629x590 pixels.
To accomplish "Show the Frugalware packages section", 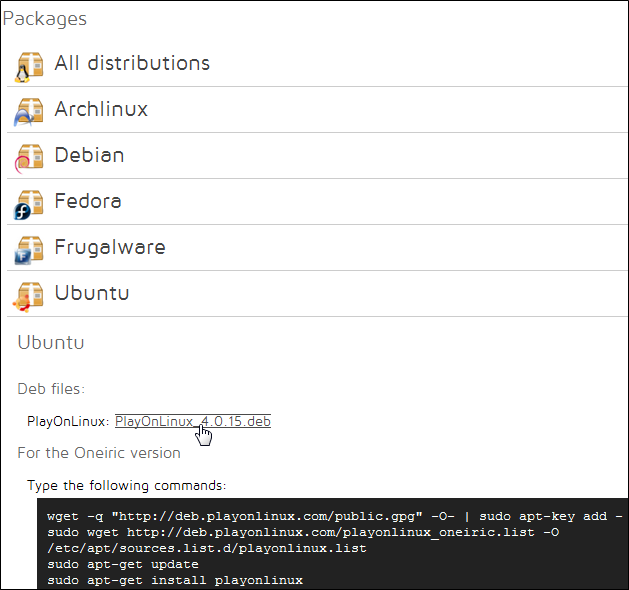I will (x=110, y=247).
